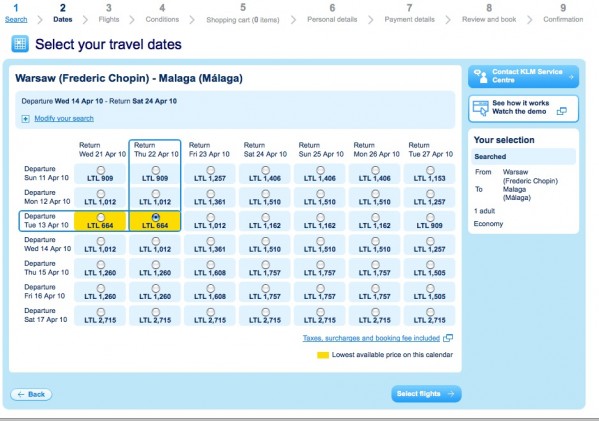Click the Departure Sun 11 Apr 10 row label
The height and width of the screenshot is (421, 599).
click(x=46, y=173)
